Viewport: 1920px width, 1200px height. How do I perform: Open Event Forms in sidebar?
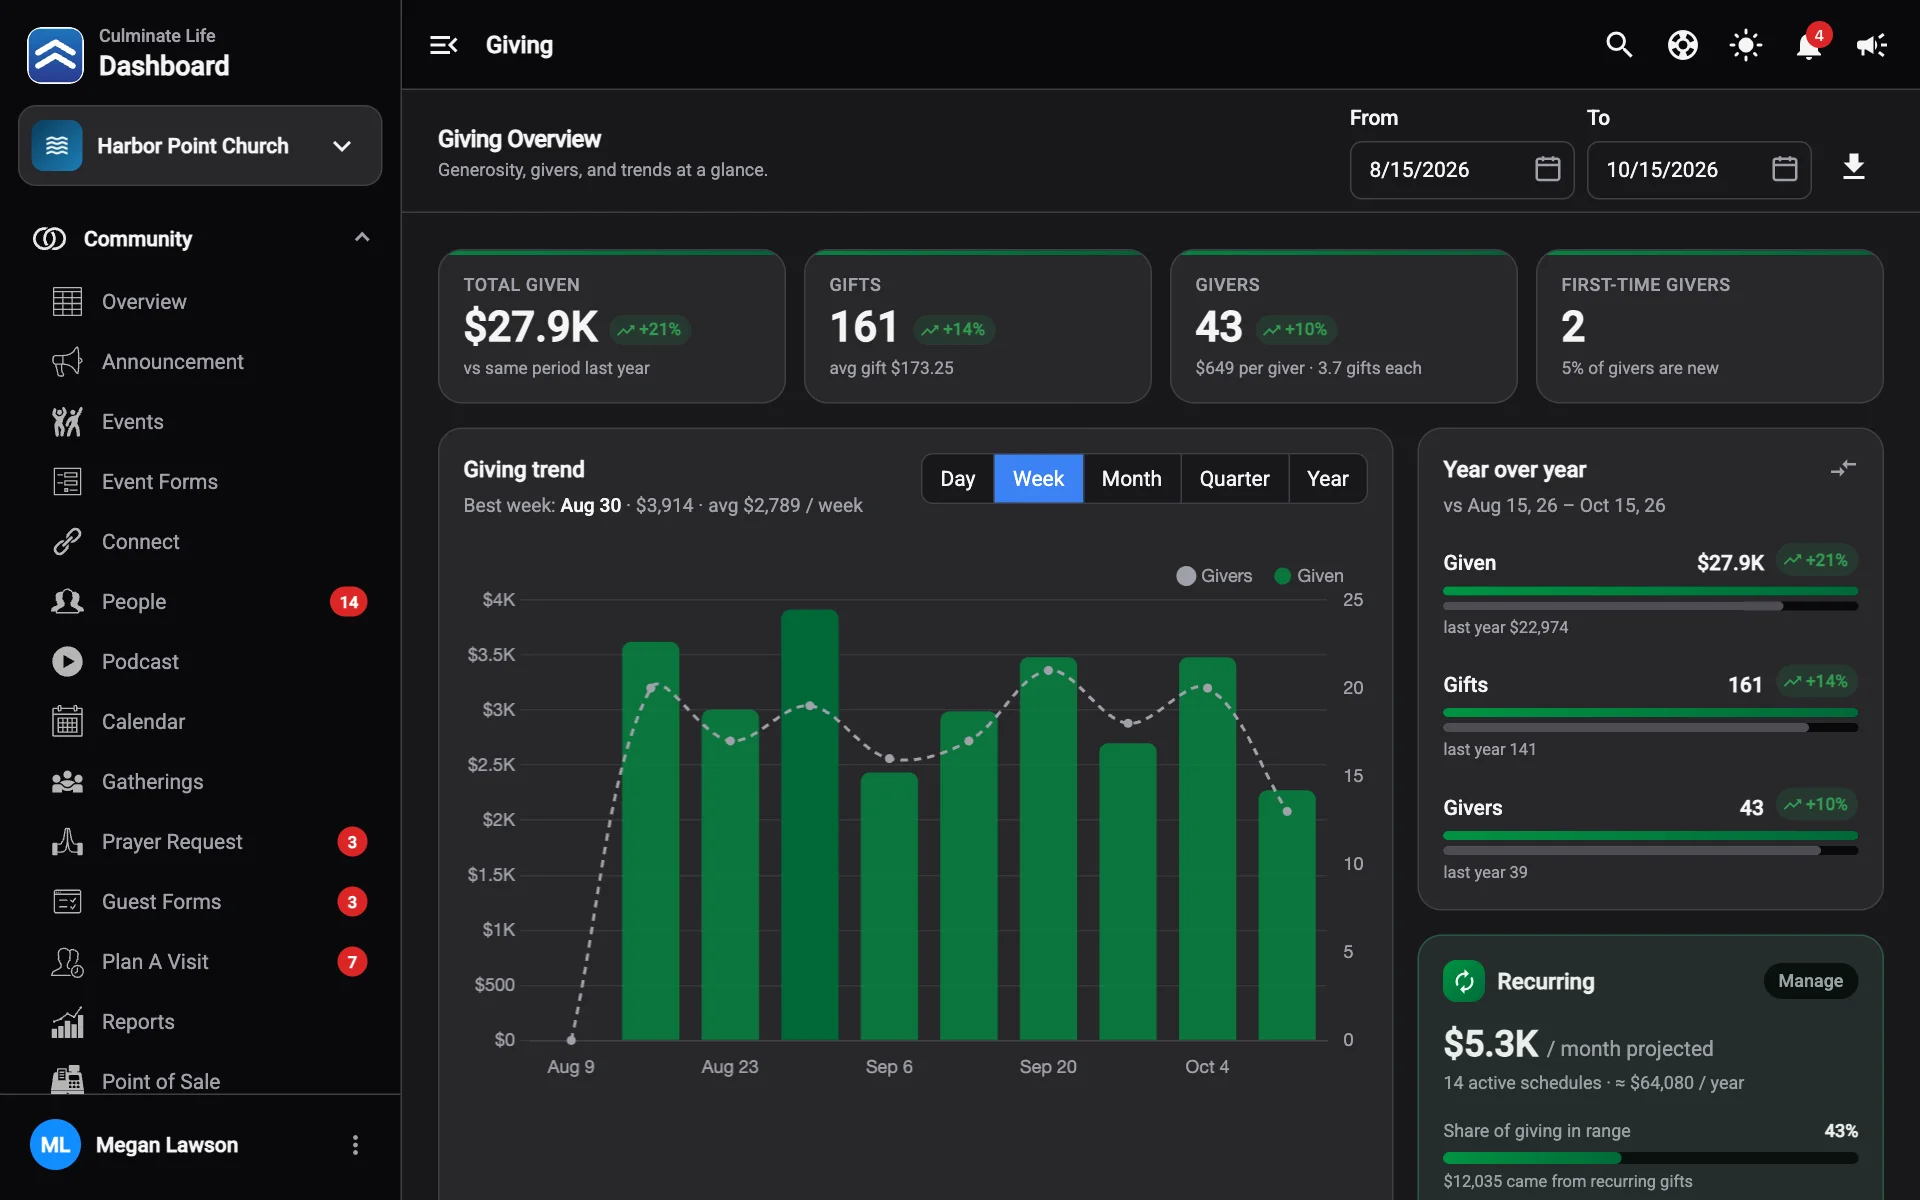200,481
